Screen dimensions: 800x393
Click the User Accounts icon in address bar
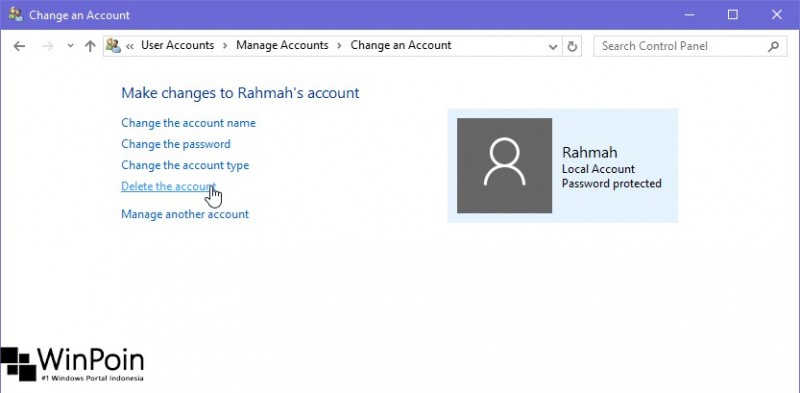tap(113, 46)
